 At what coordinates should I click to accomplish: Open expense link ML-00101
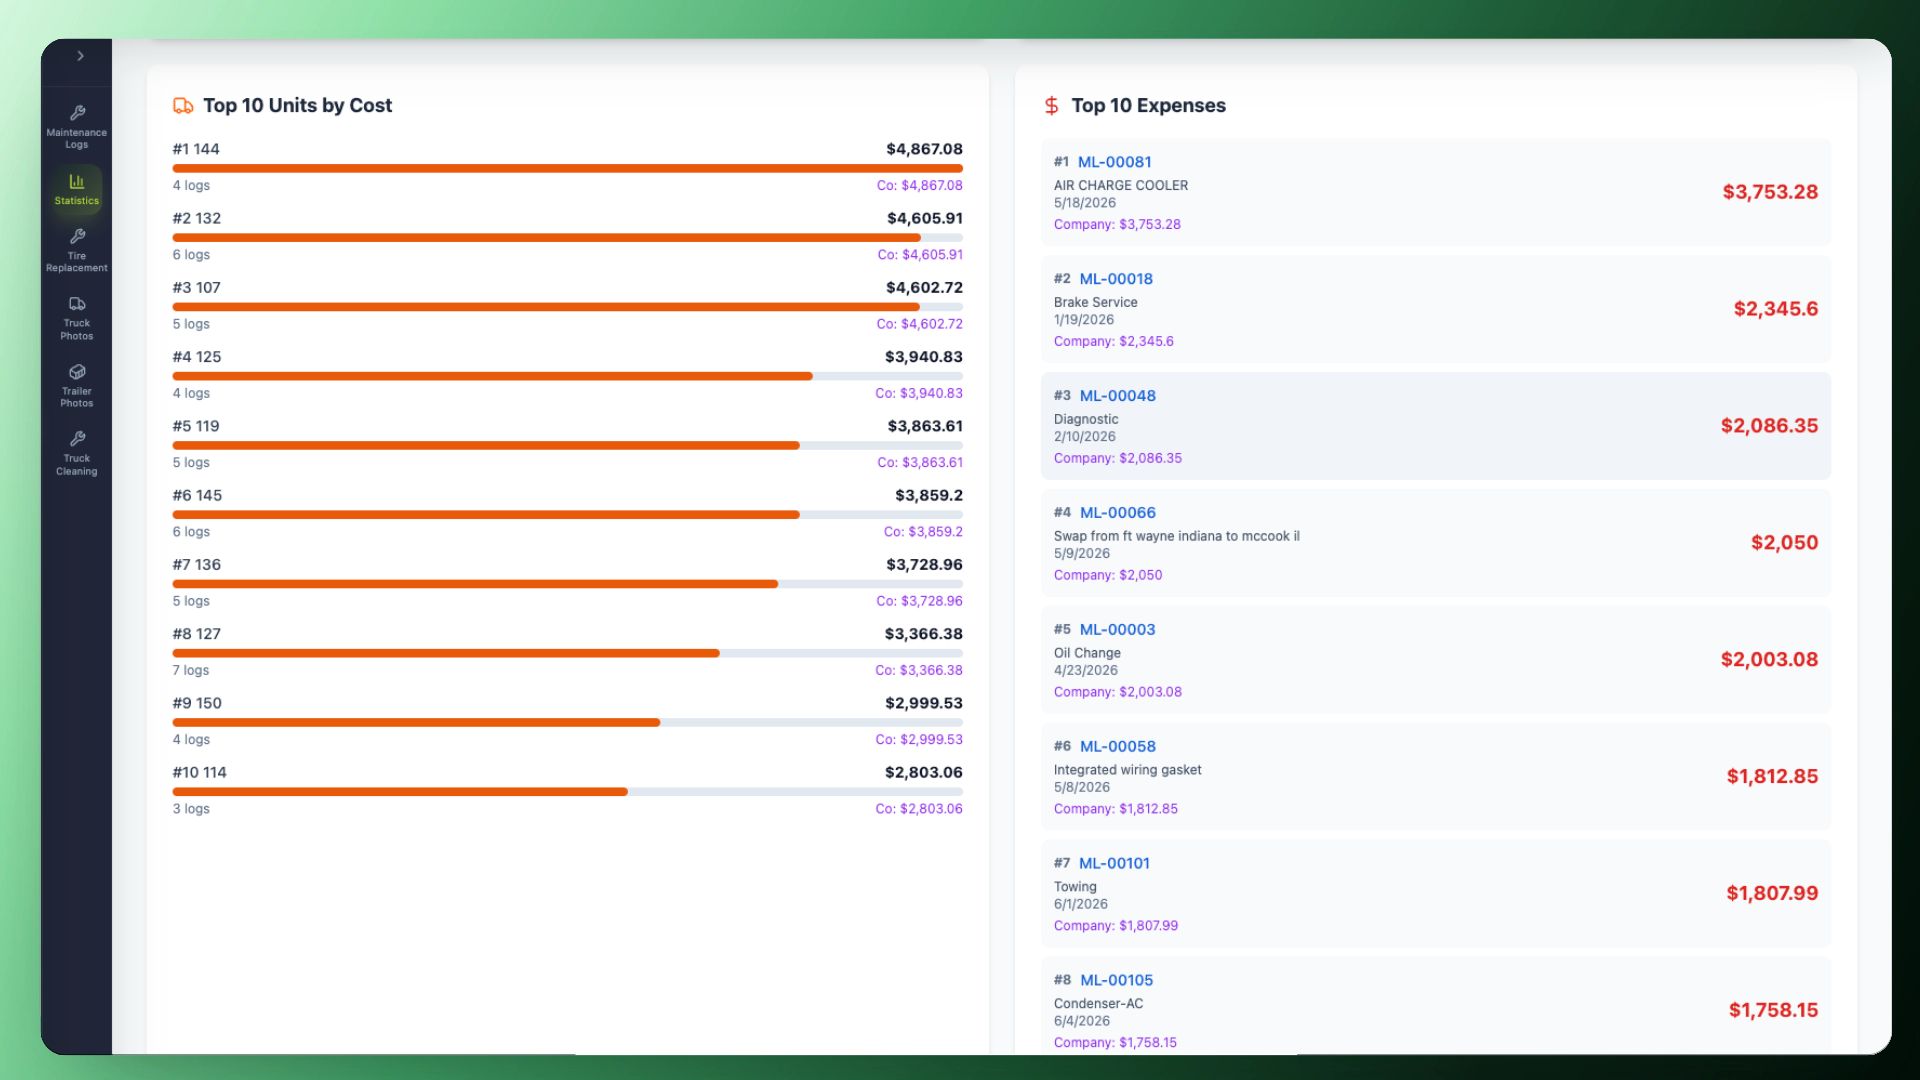tap(1114, 864)
